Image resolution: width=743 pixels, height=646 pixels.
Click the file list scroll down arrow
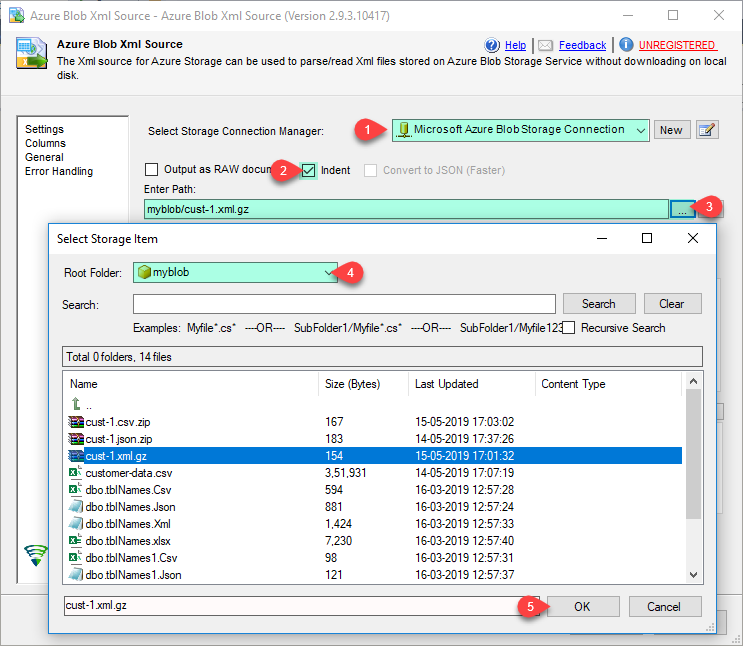(x=694, y=575)
